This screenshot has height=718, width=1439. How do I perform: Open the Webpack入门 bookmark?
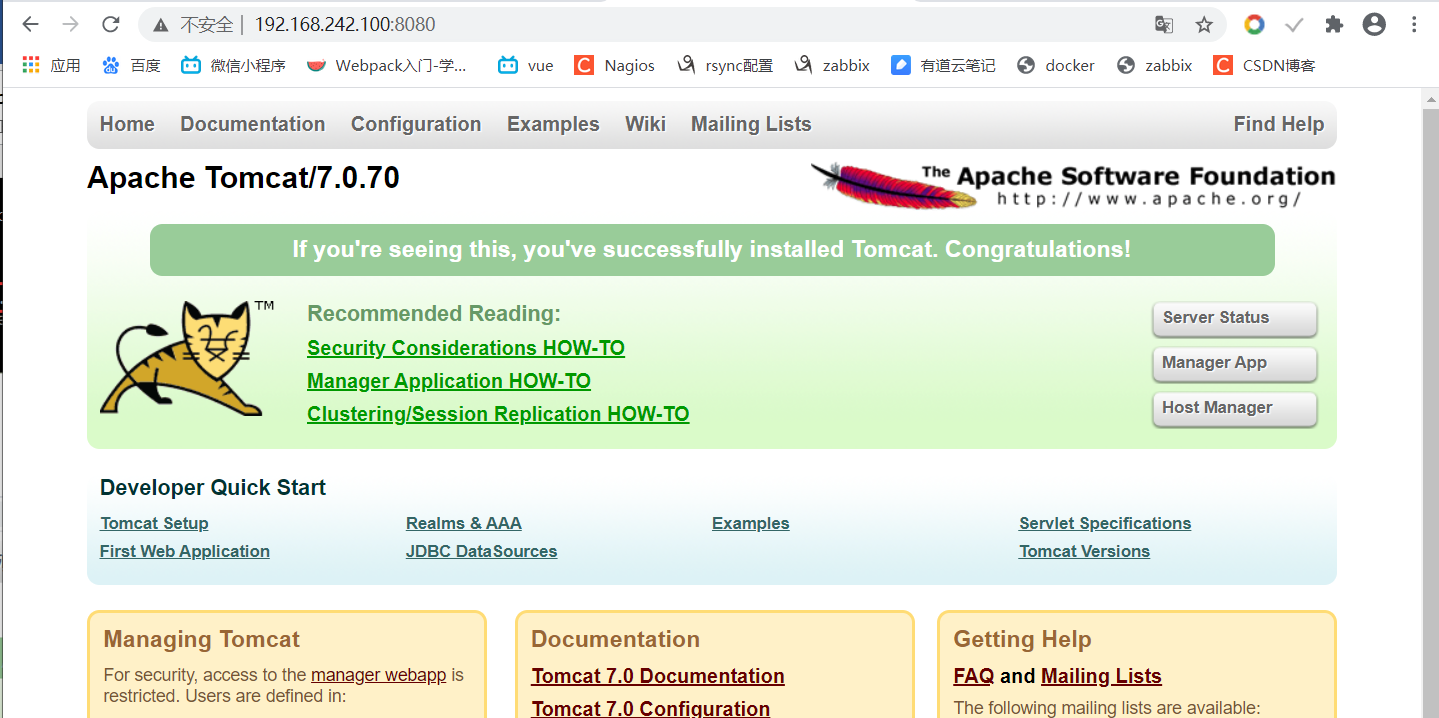387,65
